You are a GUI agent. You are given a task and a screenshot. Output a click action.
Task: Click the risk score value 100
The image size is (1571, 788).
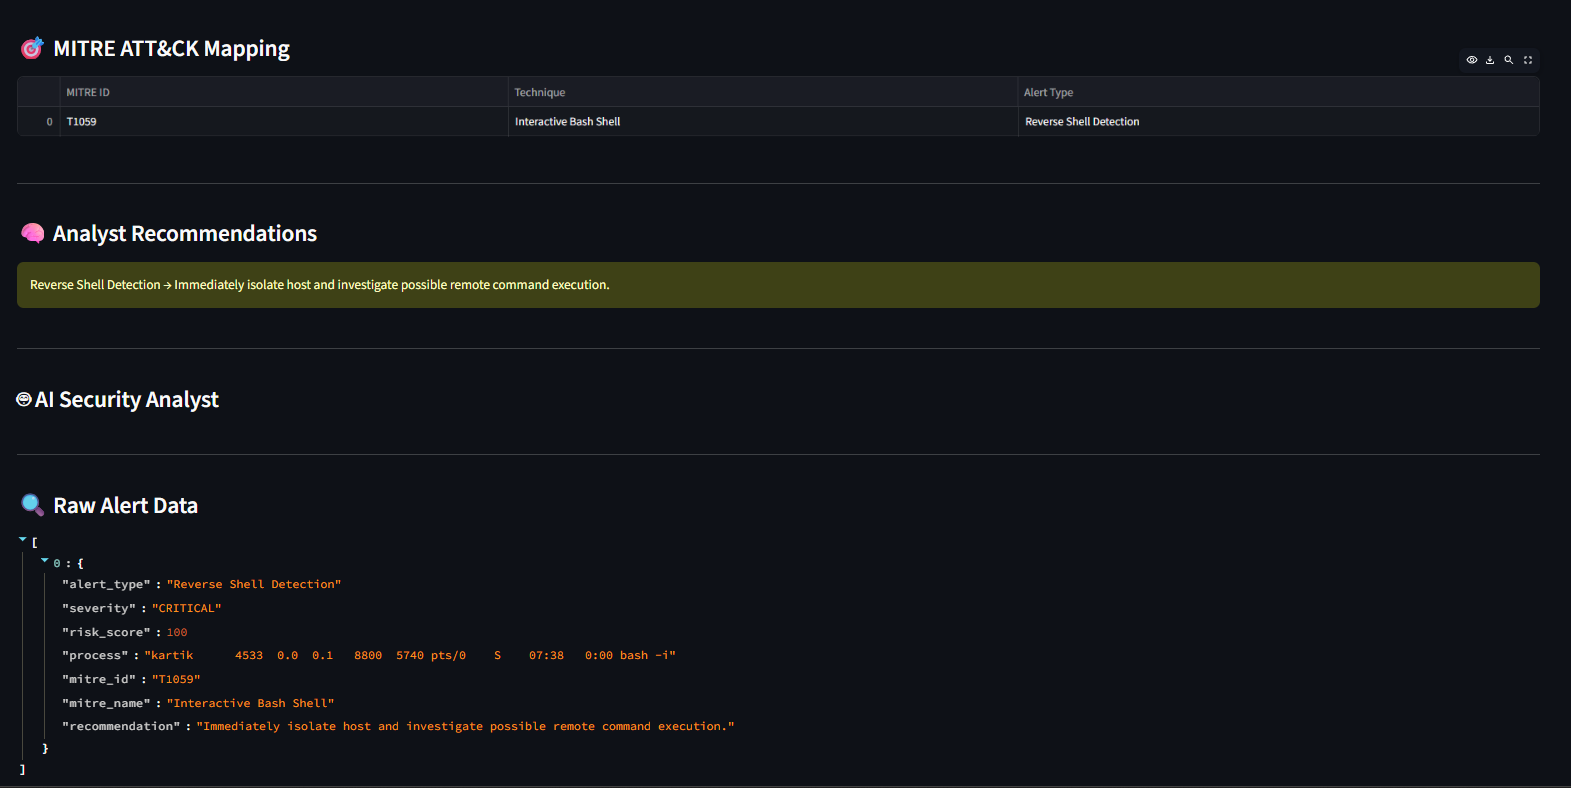click(177, 632)
